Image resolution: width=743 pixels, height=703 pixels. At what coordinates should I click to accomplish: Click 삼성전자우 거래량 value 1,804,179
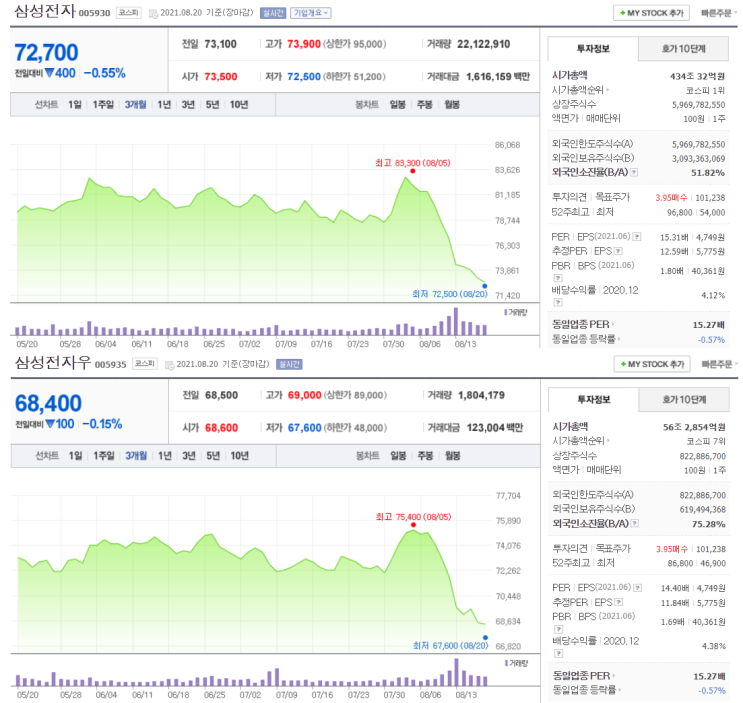[x=481, y=395]
